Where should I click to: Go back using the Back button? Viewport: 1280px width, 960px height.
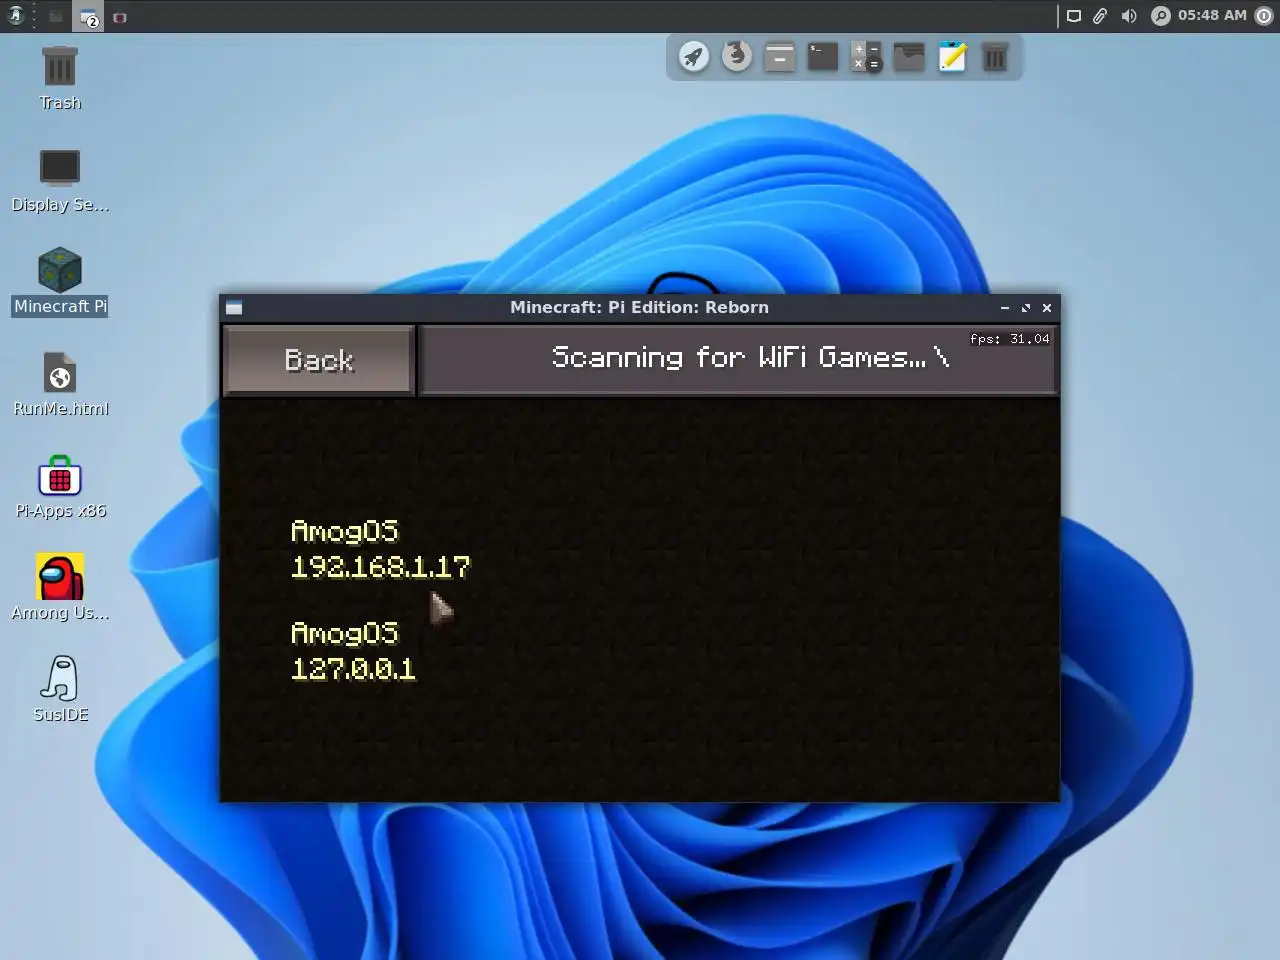[x=318, y=360]
